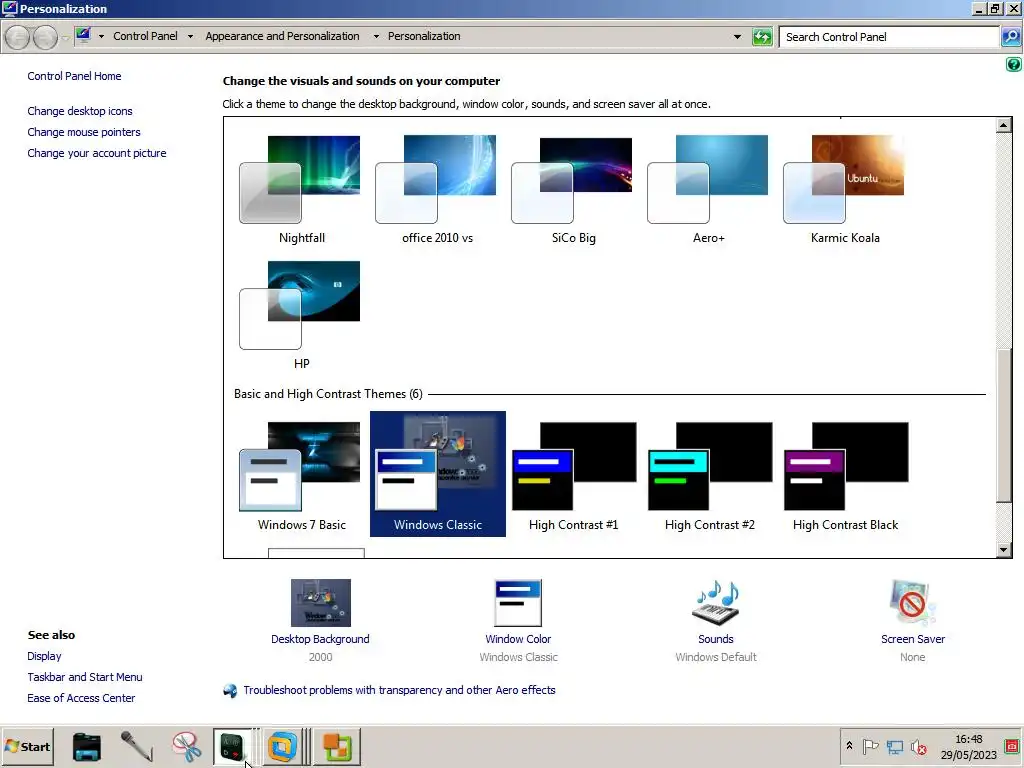Image resolution: width=1024 pixels, height=768 pixels.
Task: Open the Display link
Action: [44, 656]
